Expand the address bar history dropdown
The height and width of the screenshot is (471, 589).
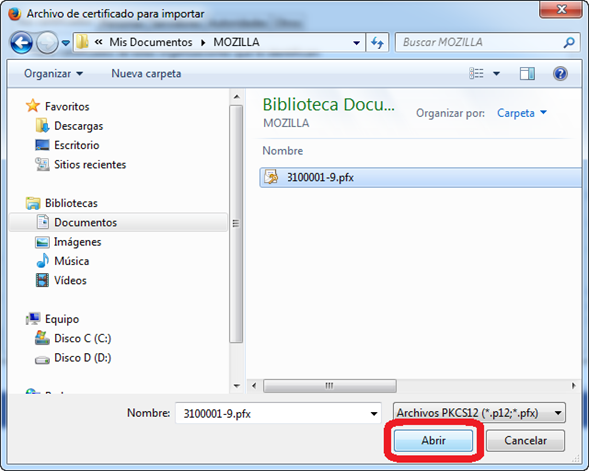[356, 43]
